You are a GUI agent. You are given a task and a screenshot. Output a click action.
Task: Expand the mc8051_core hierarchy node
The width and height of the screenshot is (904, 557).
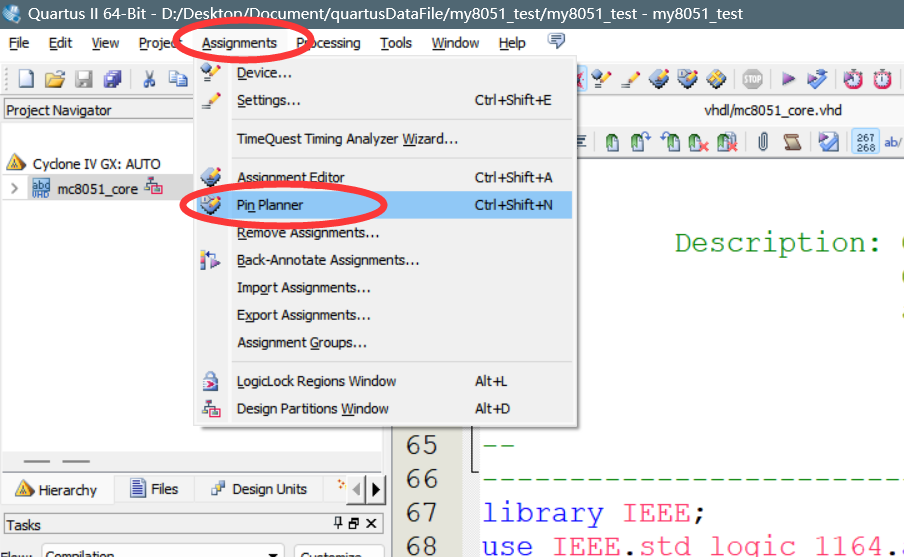(x=14, y=188)
